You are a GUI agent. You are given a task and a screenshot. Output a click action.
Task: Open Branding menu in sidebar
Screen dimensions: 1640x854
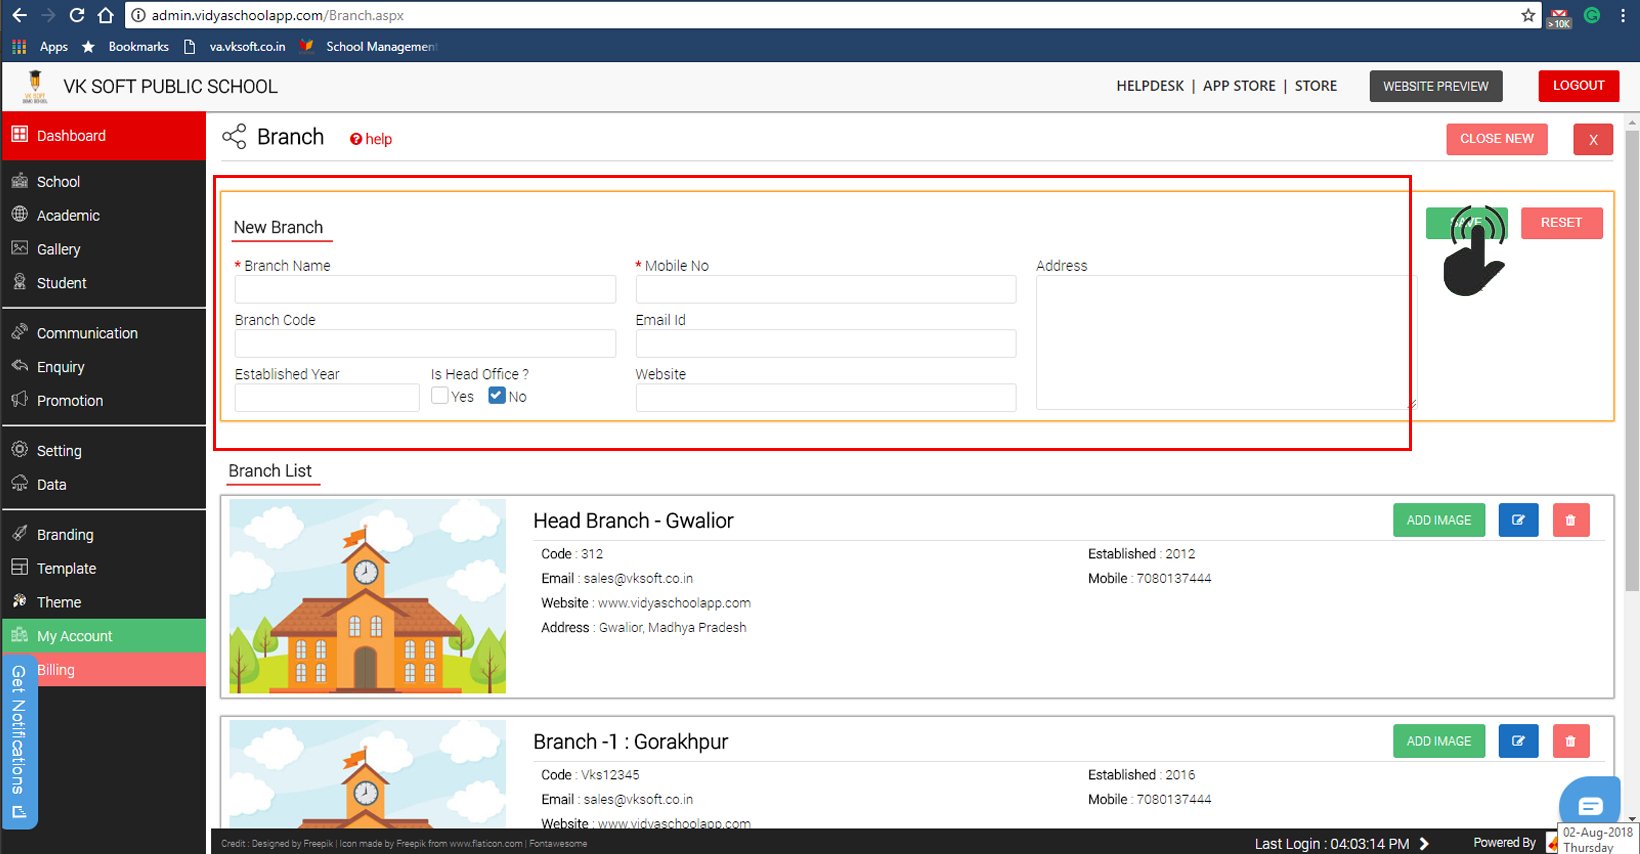(104, 535)
